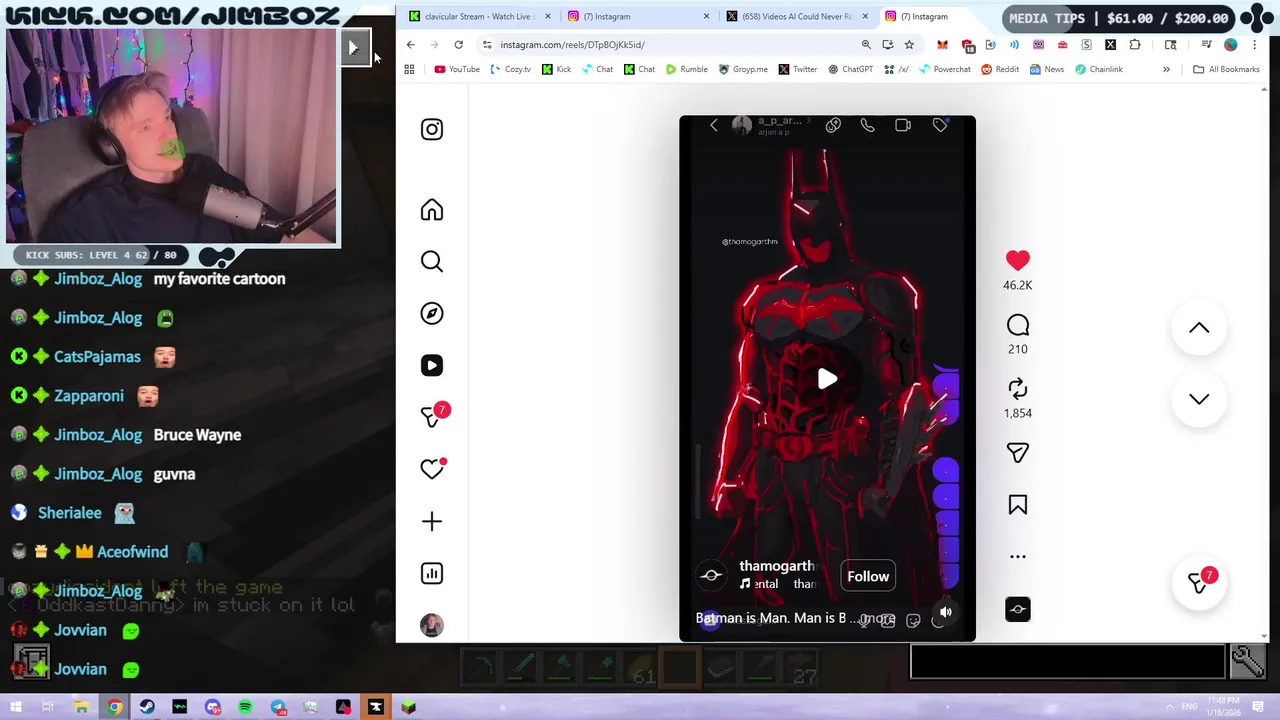Screen dimensions: 1280x720
Task: Go back using browser back arrow
Action: [410, 44]
